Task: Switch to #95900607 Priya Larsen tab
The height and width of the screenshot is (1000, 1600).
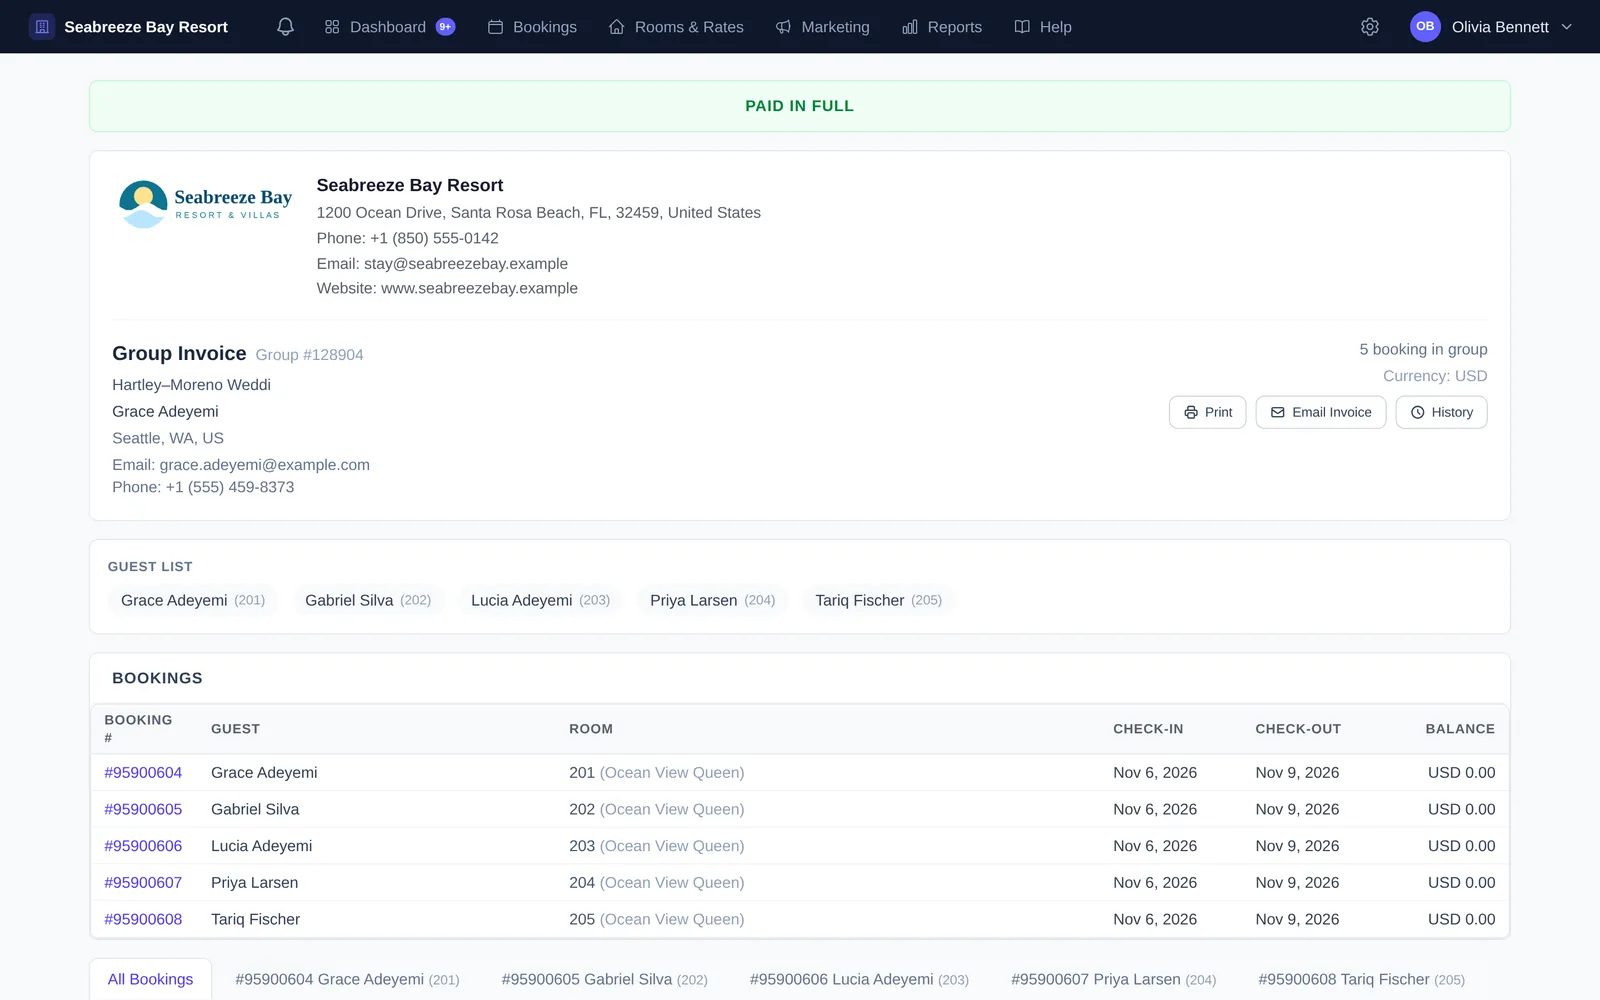Action: (x=1113, y=979)
